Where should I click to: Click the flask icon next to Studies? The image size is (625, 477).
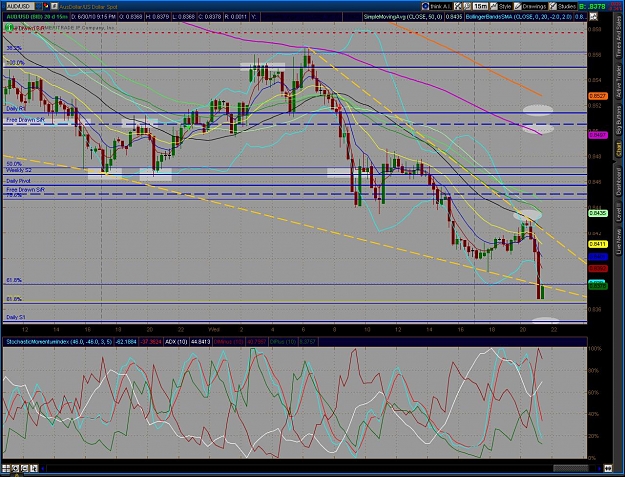click(x=553, y=6)
